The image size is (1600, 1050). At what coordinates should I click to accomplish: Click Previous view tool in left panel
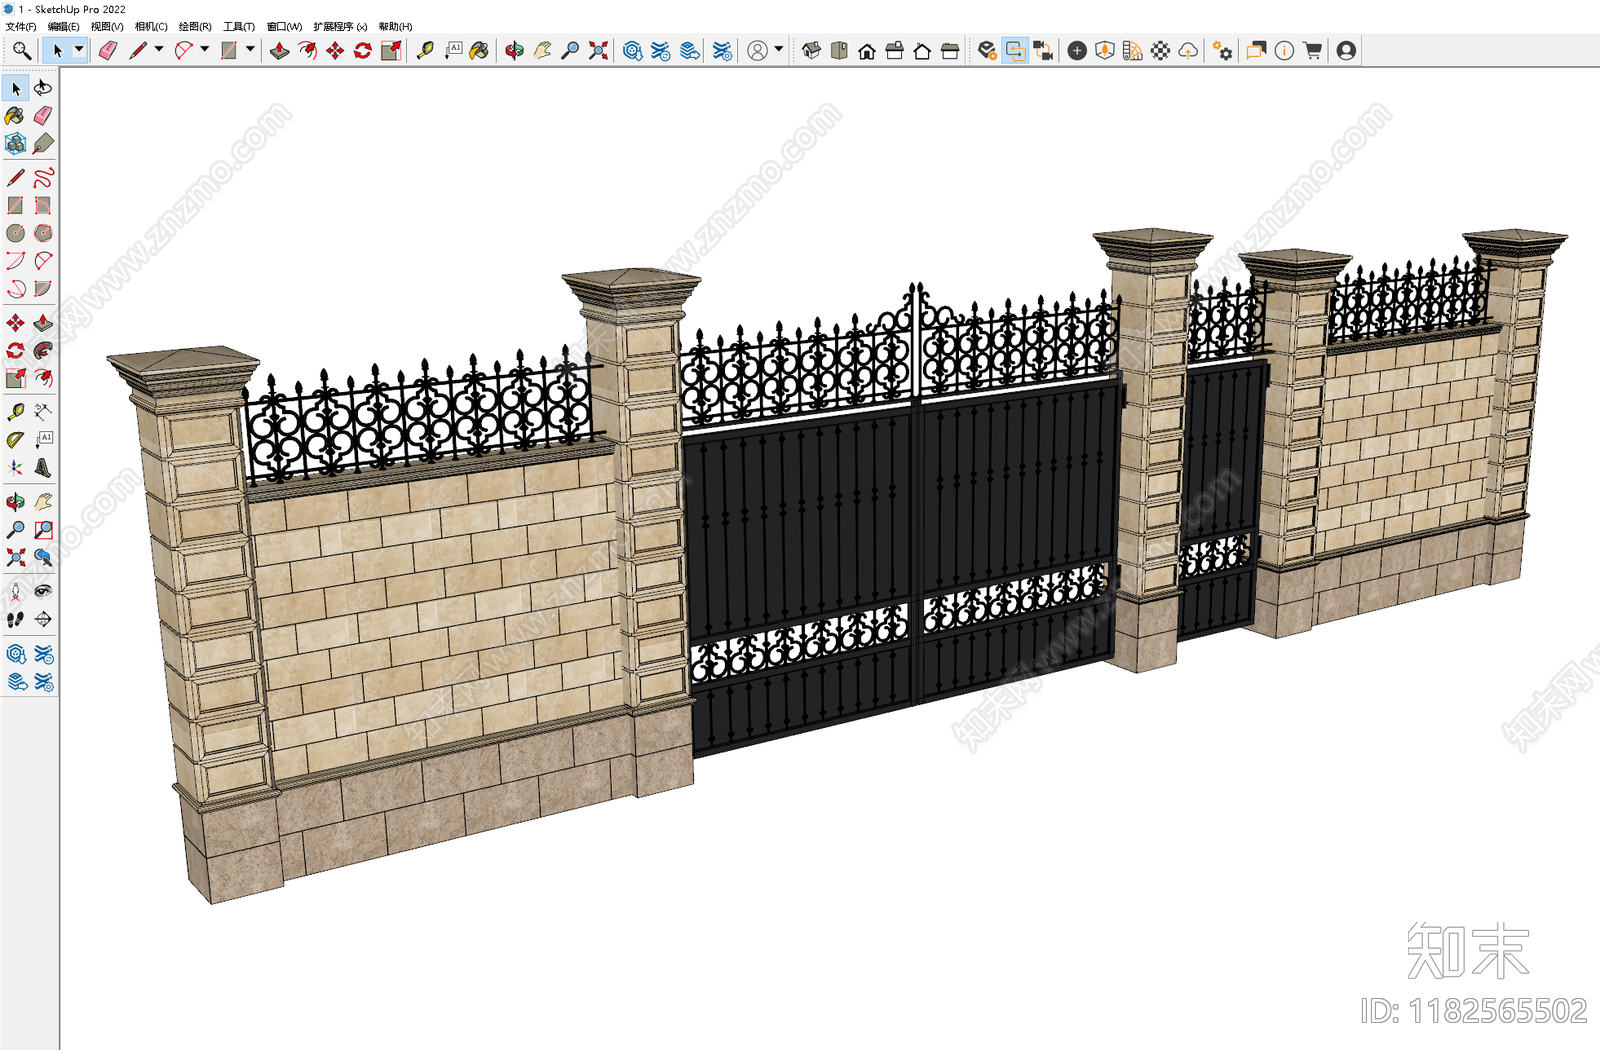point(43,557)
